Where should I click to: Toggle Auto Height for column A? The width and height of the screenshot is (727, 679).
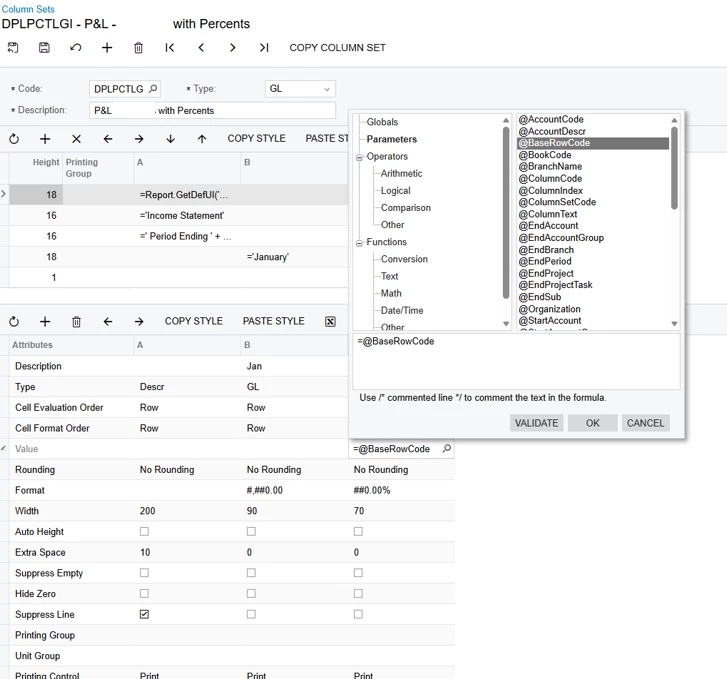point(144,531)
